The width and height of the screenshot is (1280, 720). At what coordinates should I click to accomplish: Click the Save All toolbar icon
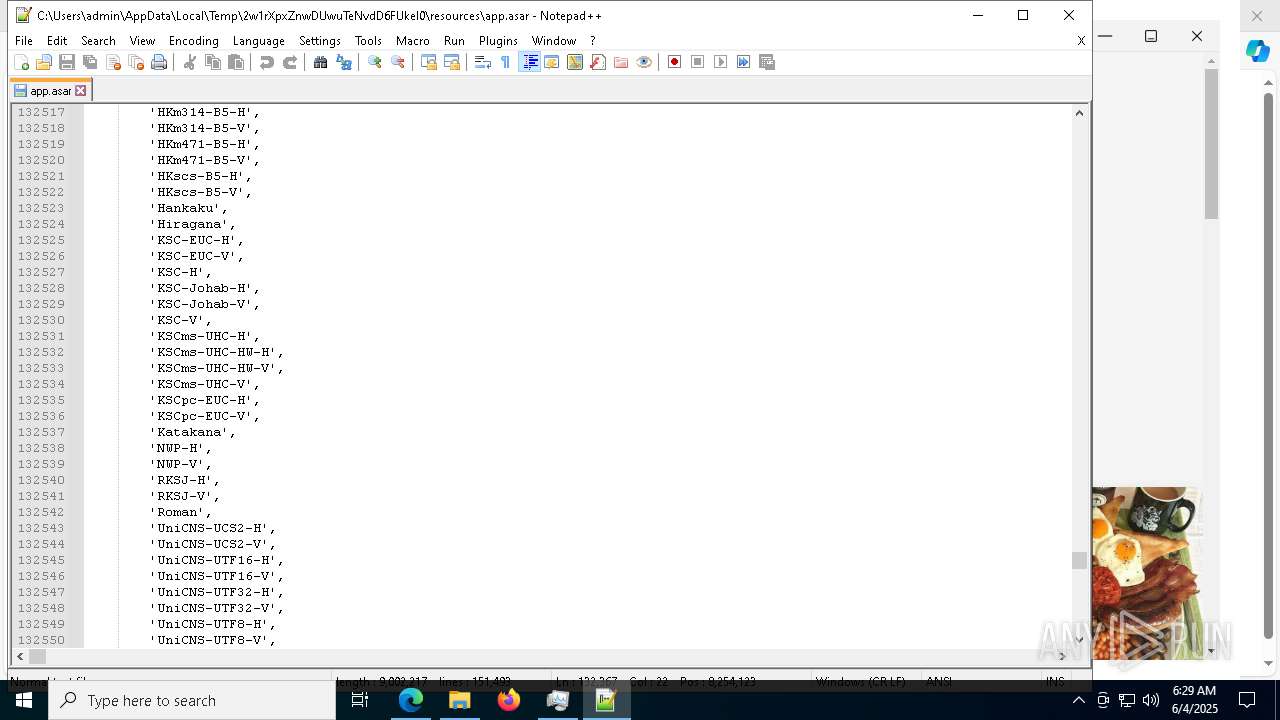pos(90,62)
